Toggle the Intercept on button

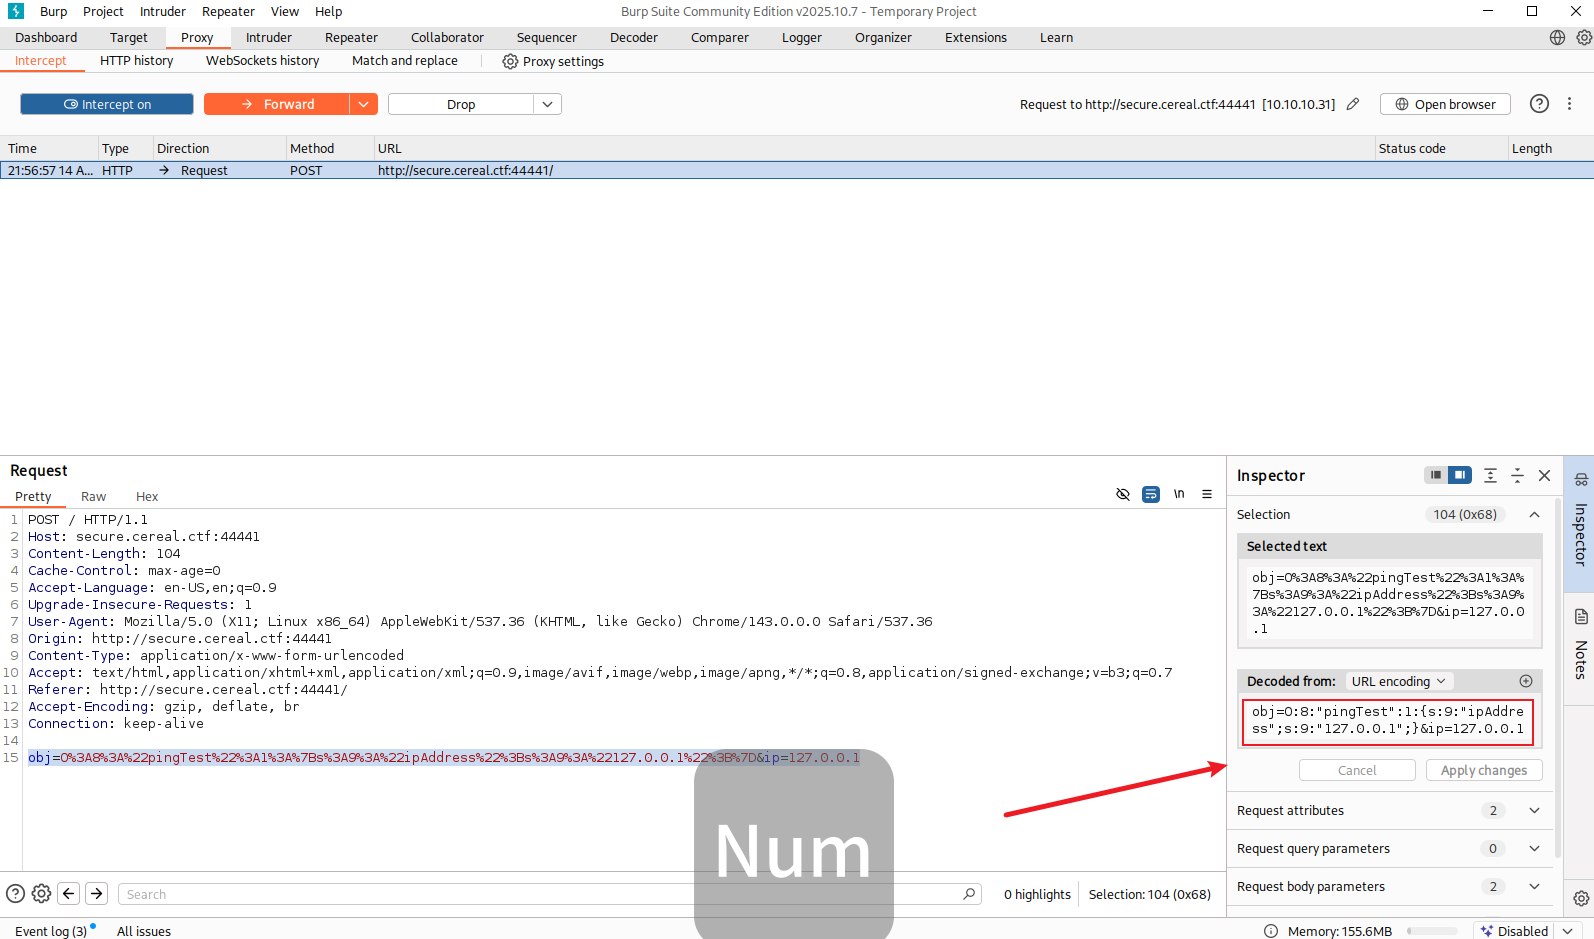(x=107, y=104)
